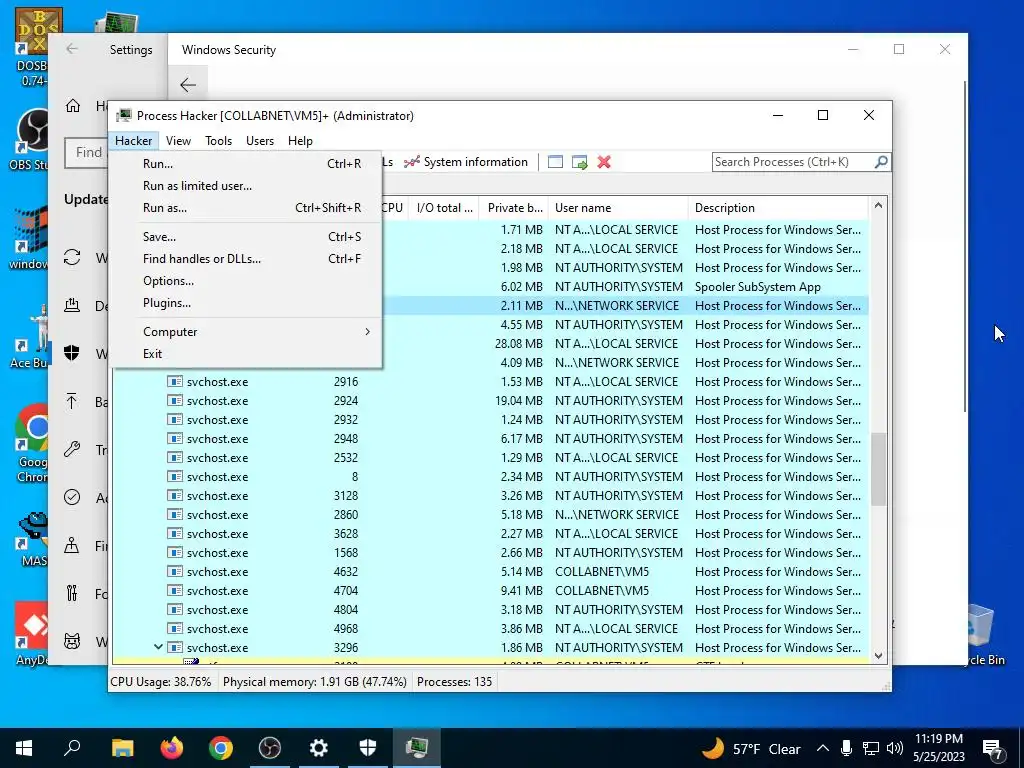
Task: Click Processes: 135 status bar entry
Action: click(x=455, y=682)
